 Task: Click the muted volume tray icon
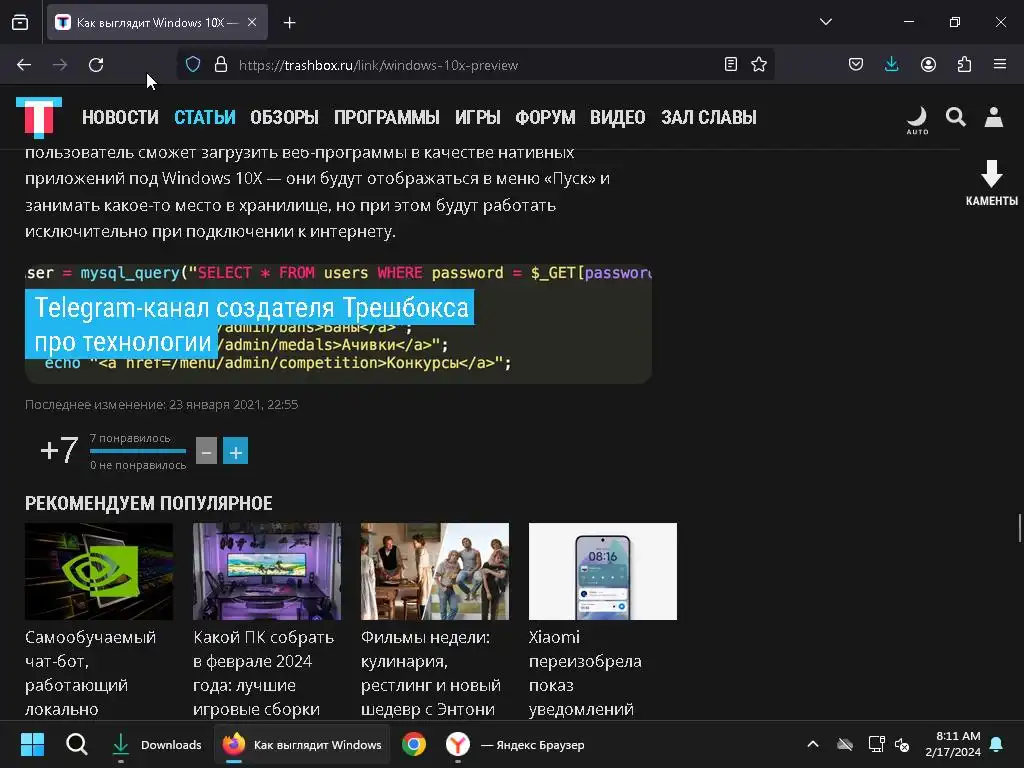tap(902, 744)
